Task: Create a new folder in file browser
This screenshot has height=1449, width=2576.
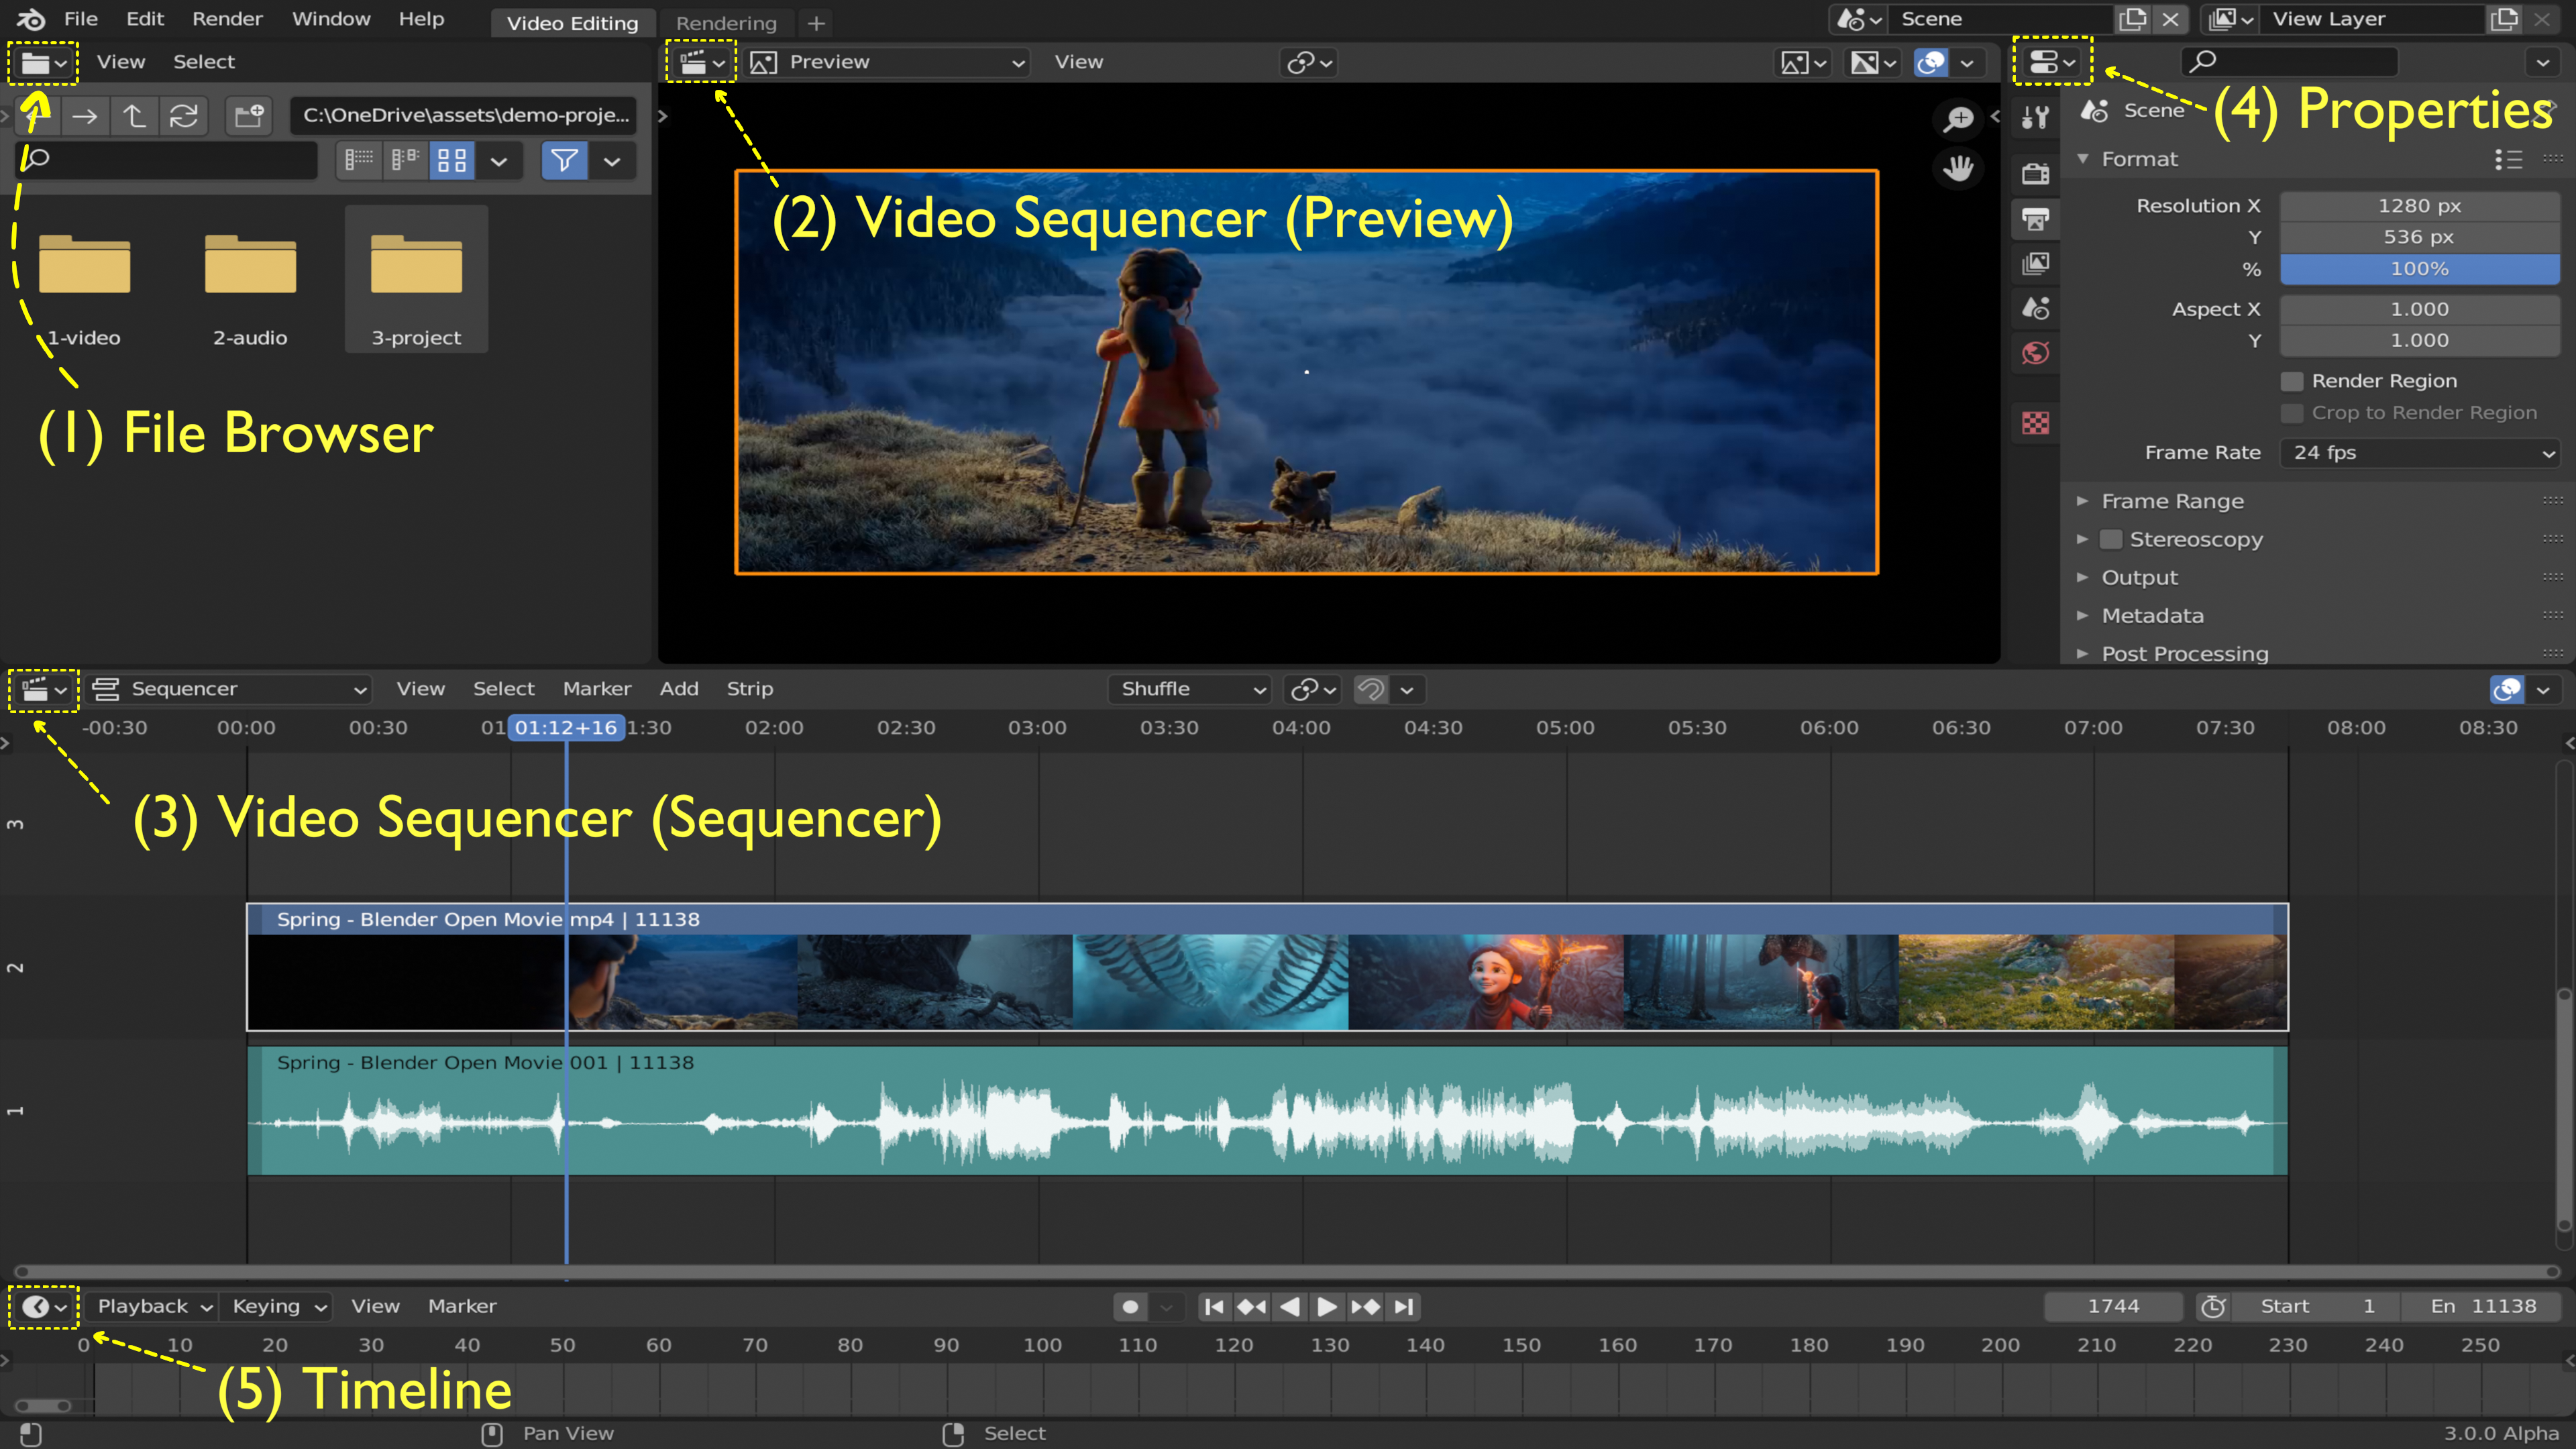Action: click(249, 116)
